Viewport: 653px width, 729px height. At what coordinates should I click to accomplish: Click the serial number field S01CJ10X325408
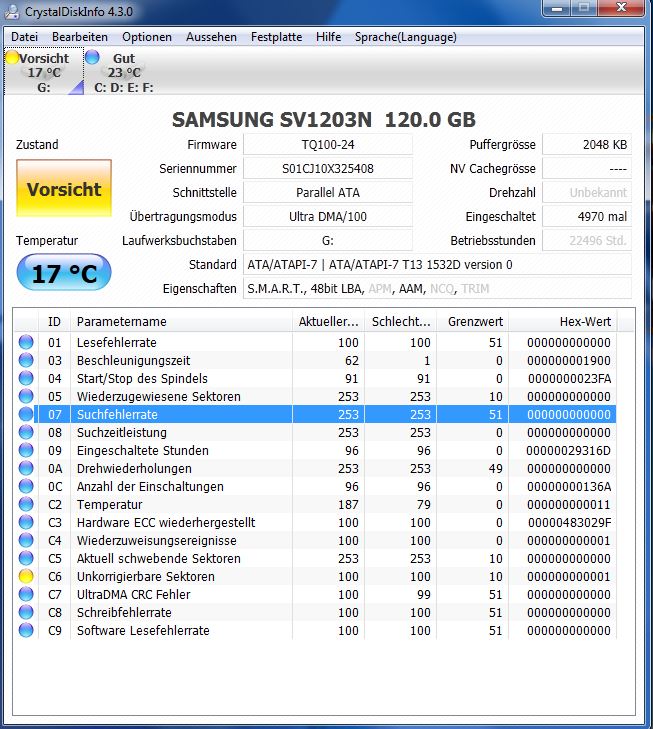coord(328,169)
